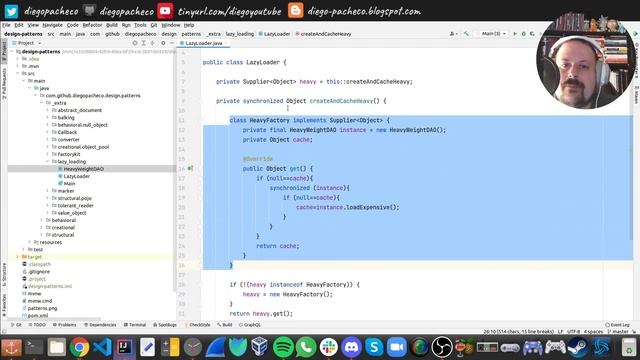This screenshot has height=360, width=640.
Task: Open the user account dropdown in toolbar
Action: coord(453,34)
